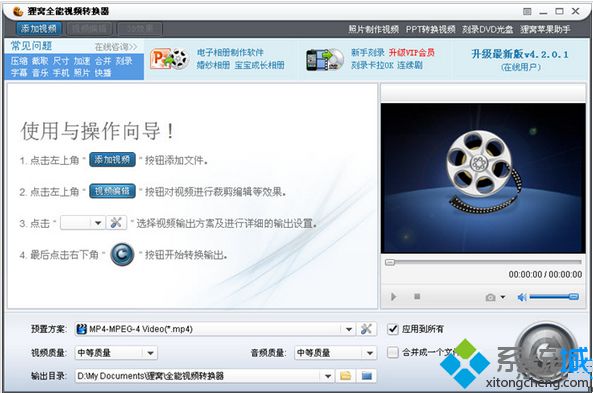The image size is (593, 393).
Task: Click the 视频编辑 button in the wizard
Action: click(112, 191)
